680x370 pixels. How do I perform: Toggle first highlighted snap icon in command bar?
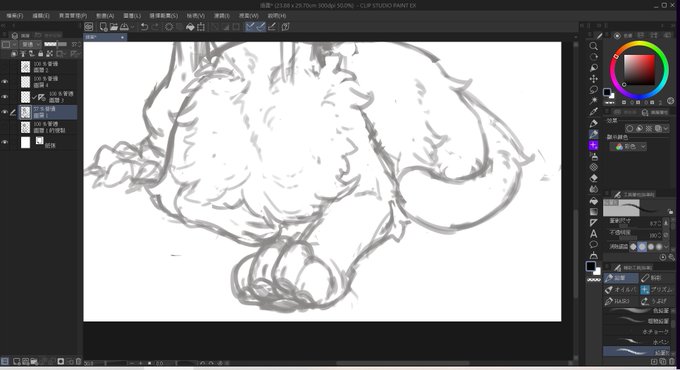(x=250, y=27)
